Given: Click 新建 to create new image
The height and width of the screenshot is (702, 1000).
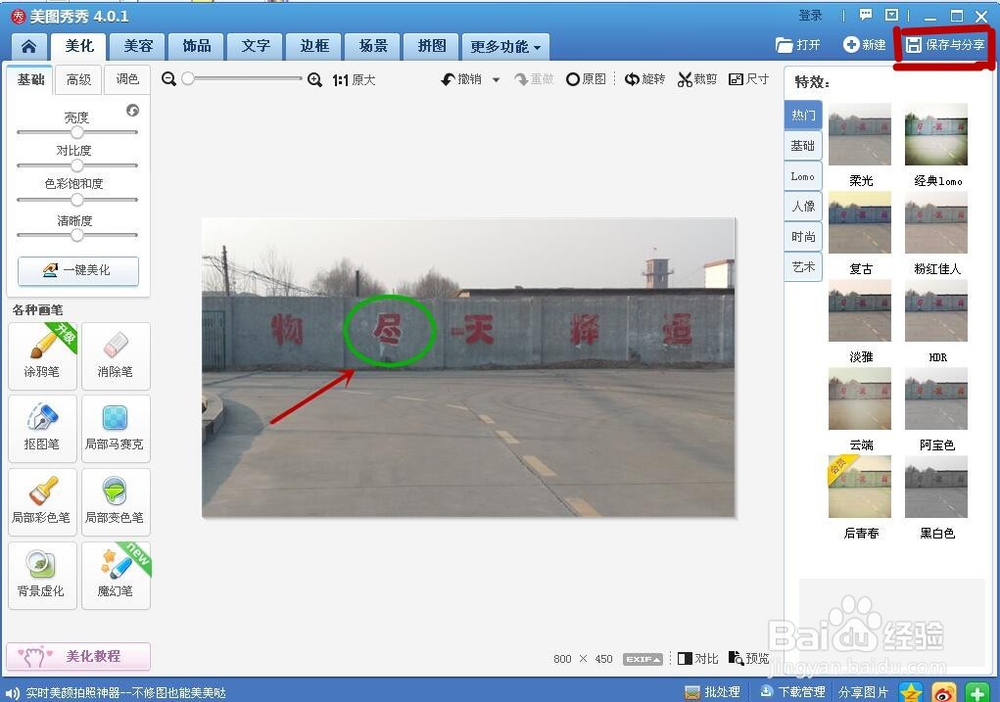Looking at the screenshot, I should 864,45.
